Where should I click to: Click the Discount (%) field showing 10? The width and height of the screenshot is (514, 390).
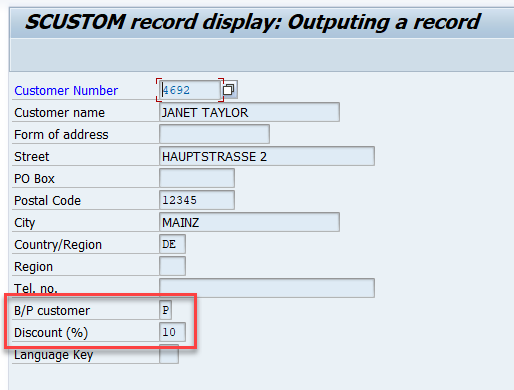[172, 332]
